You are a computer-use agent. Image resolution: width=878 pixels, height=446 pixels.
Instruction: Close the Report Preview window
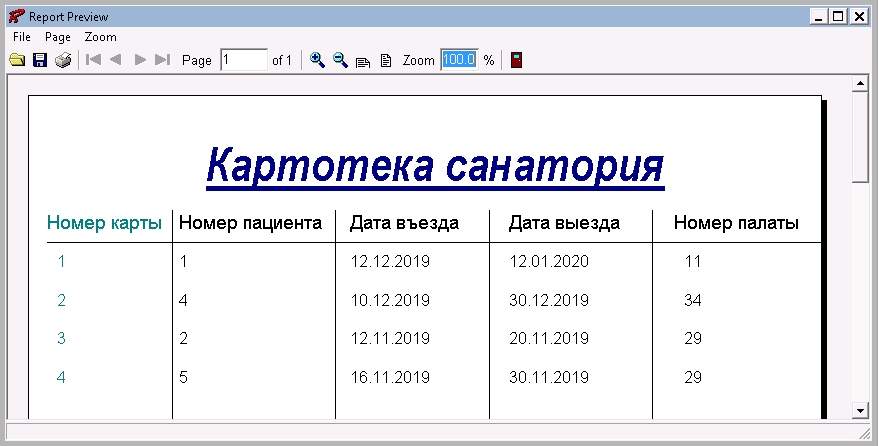(859, 17)
